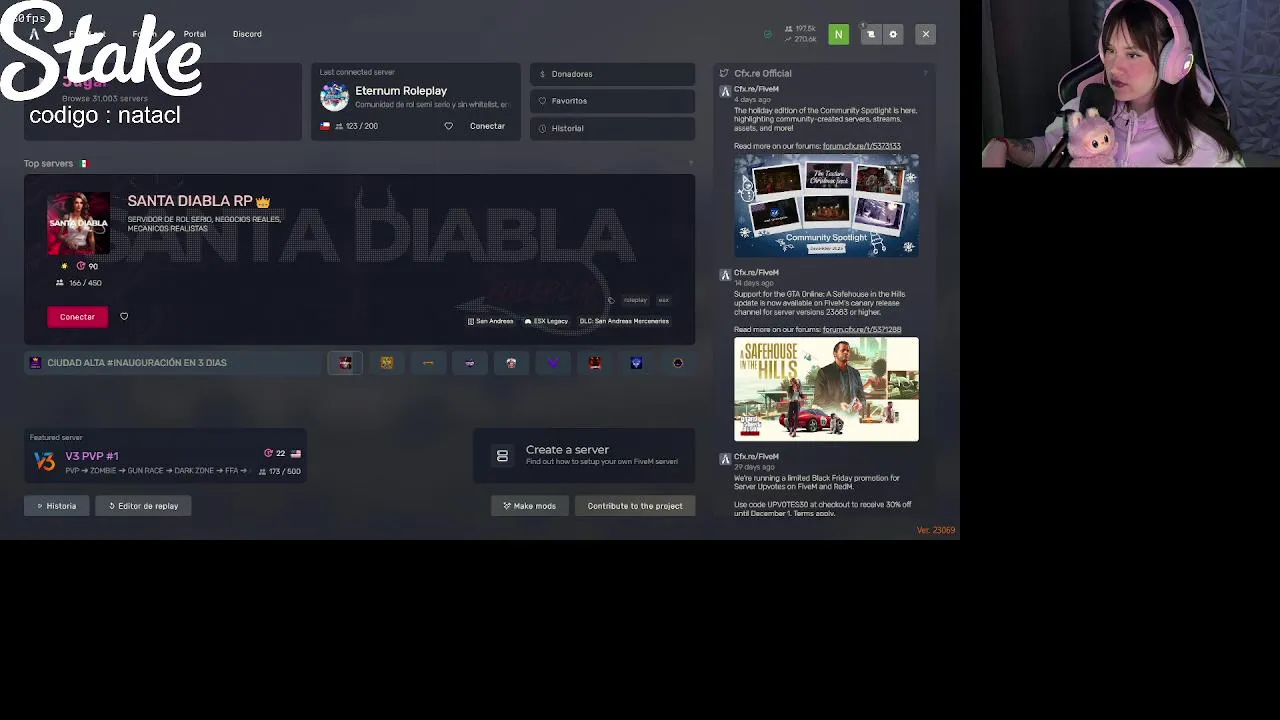Expand the arrow at Top servers row end
The height and width of the screenshot is (720, 1280).
click(690, 163)
